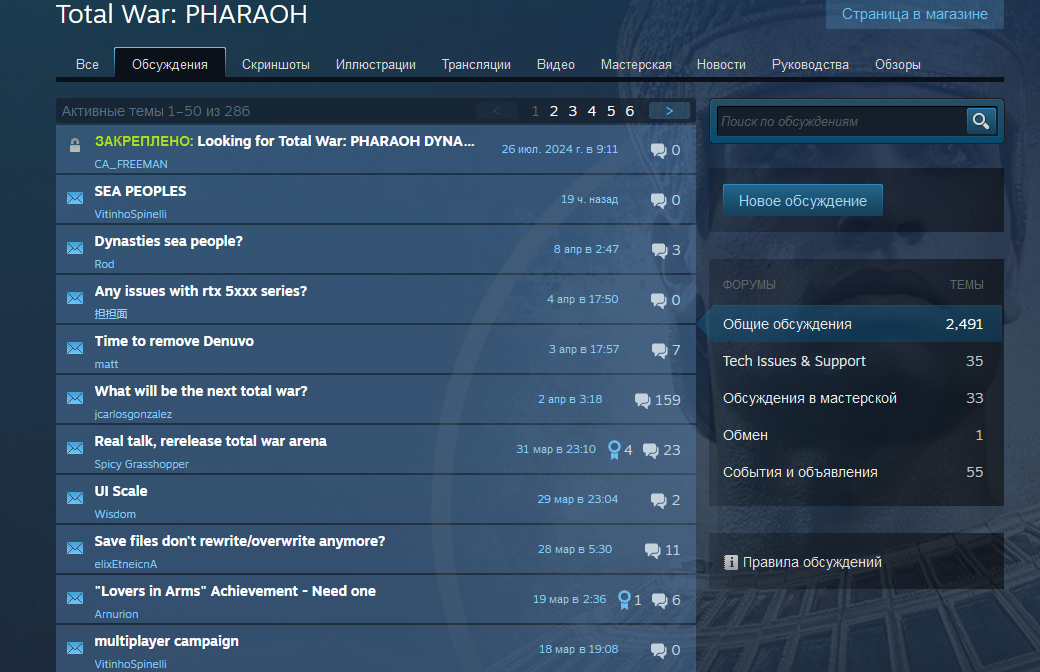Viewport: 1040px width, 672px height.
Task: Open Save files don't rewrite/overwrite anymore? thread
Action: (x=239, y=541)
